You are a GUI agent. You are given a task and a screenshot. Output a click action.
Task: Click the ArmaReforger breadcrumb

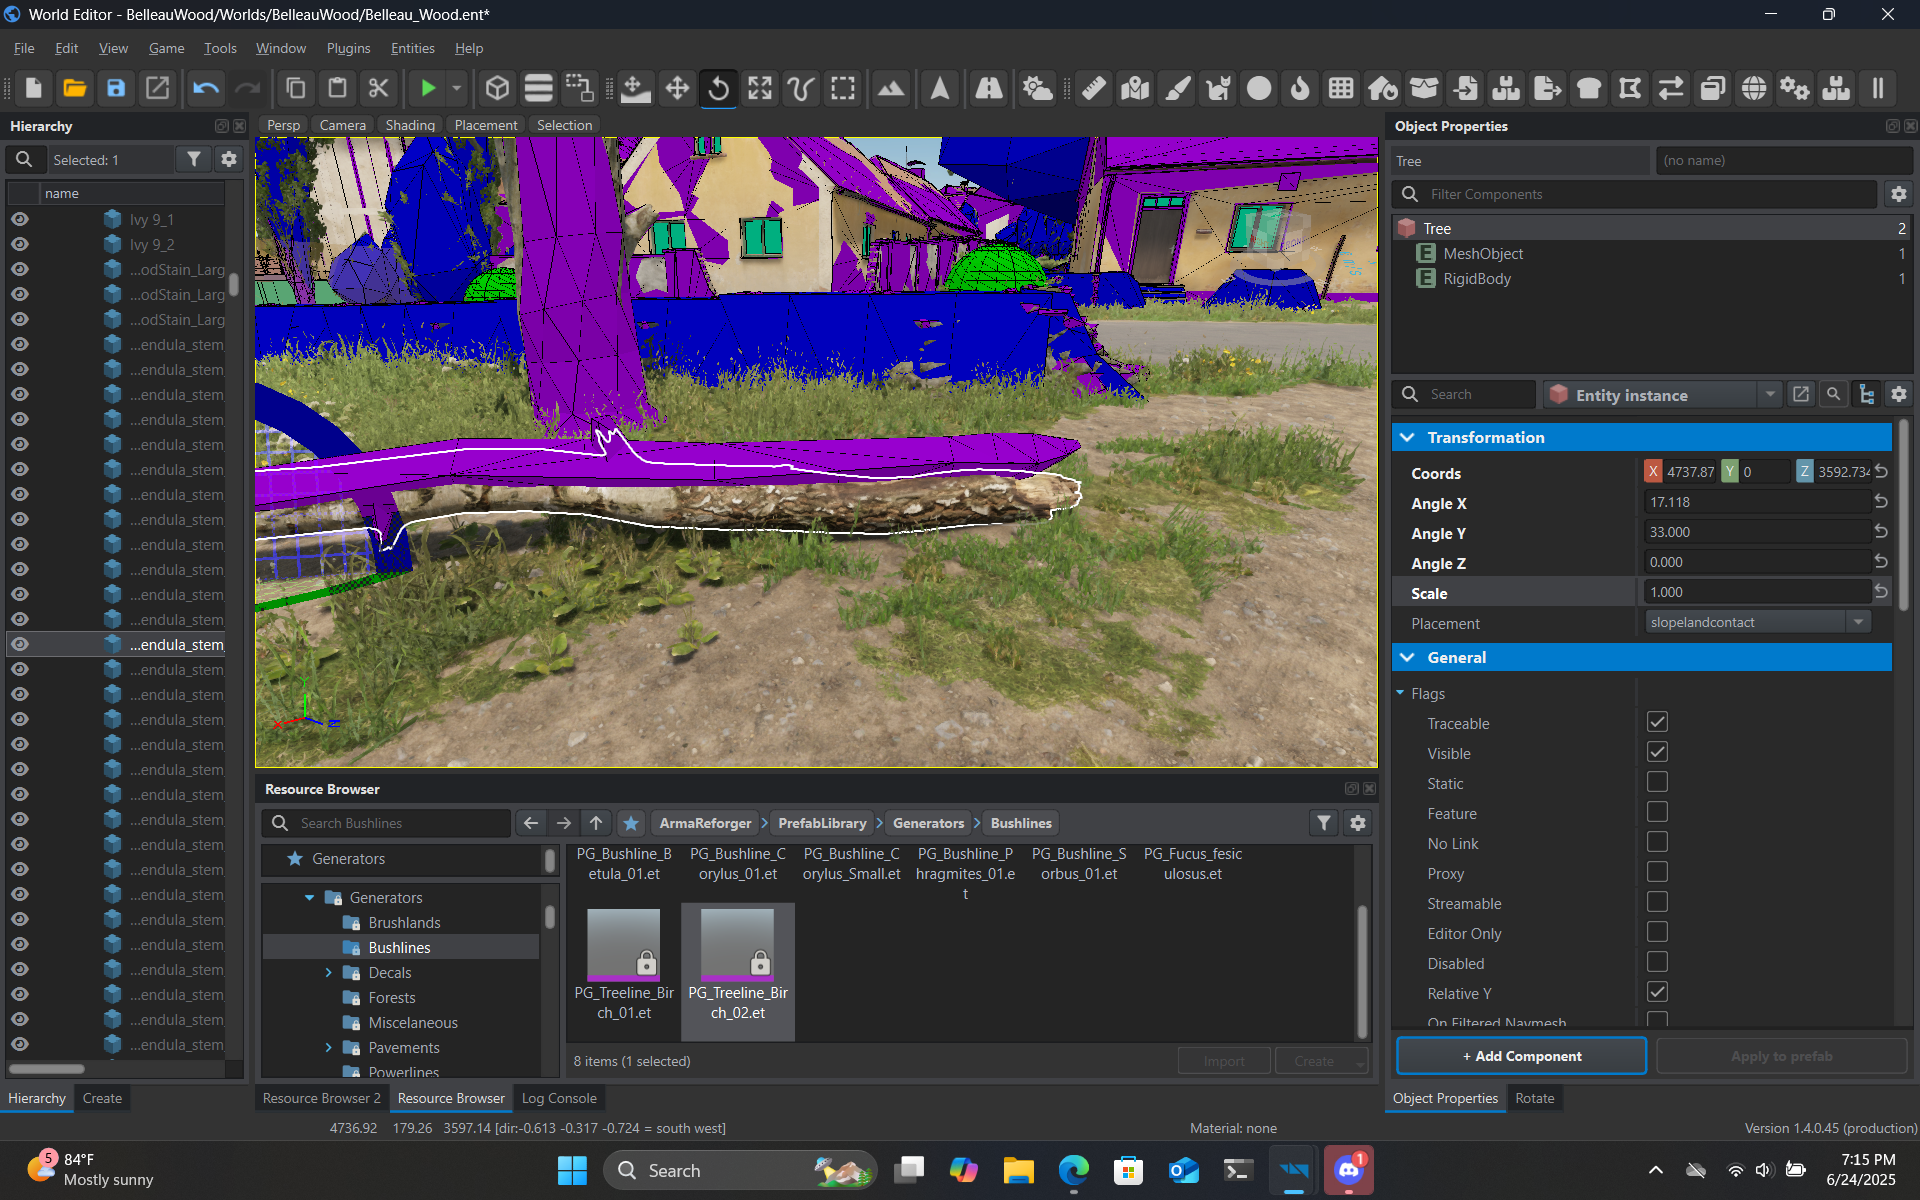[705, 823]
